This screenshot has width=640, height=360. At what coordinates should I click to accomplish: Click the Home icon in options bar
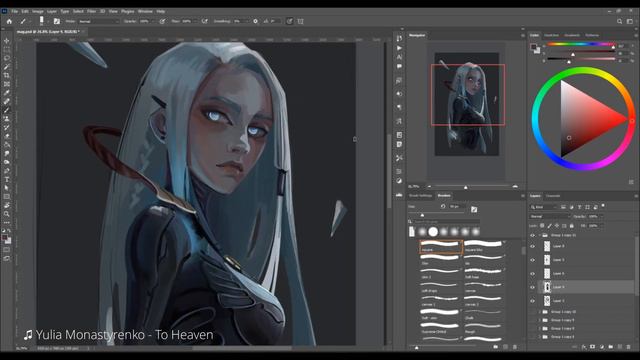pyautogui.click(x=9, y=21)
